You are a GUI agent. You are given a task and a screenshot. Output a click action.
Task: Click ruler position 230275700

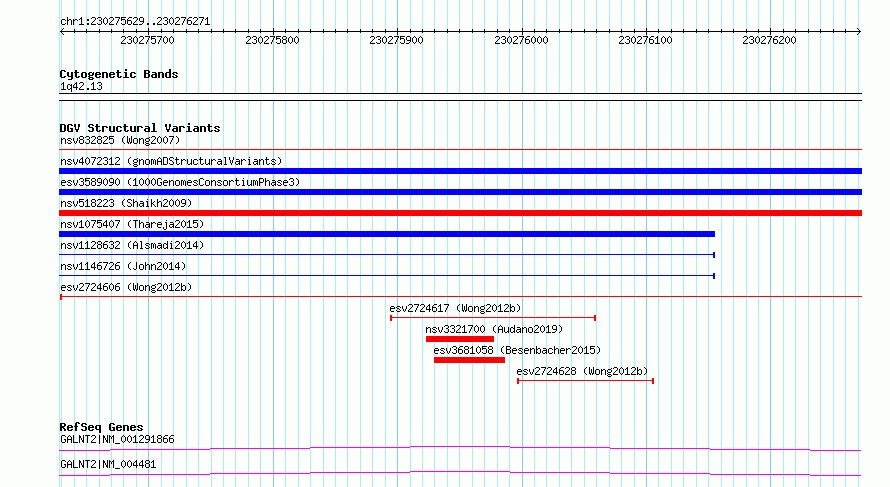click(148, 40)
